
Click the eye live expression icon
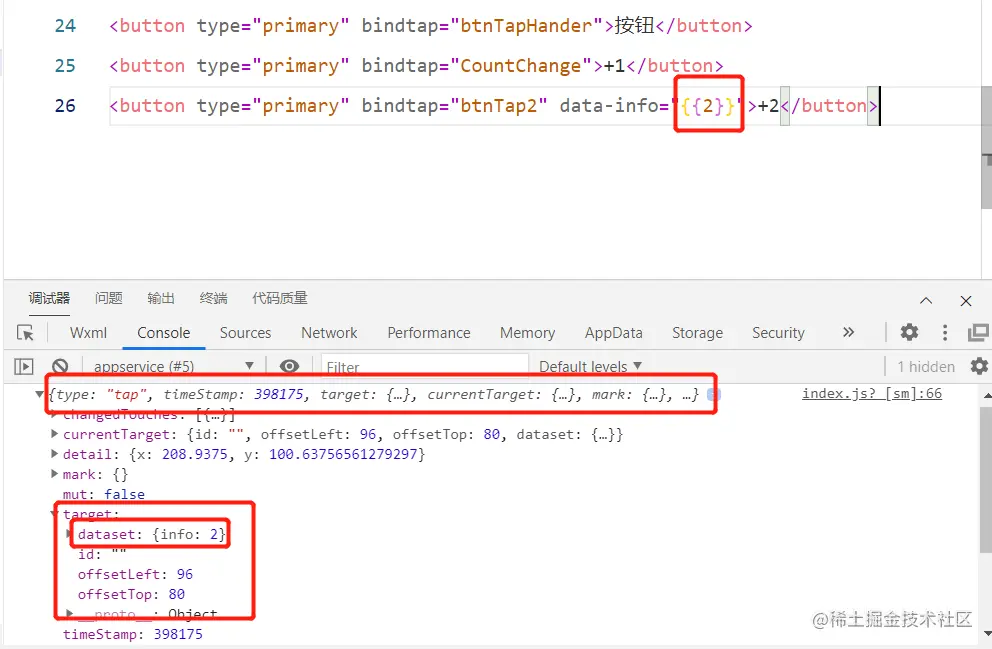tap(289, 366)
